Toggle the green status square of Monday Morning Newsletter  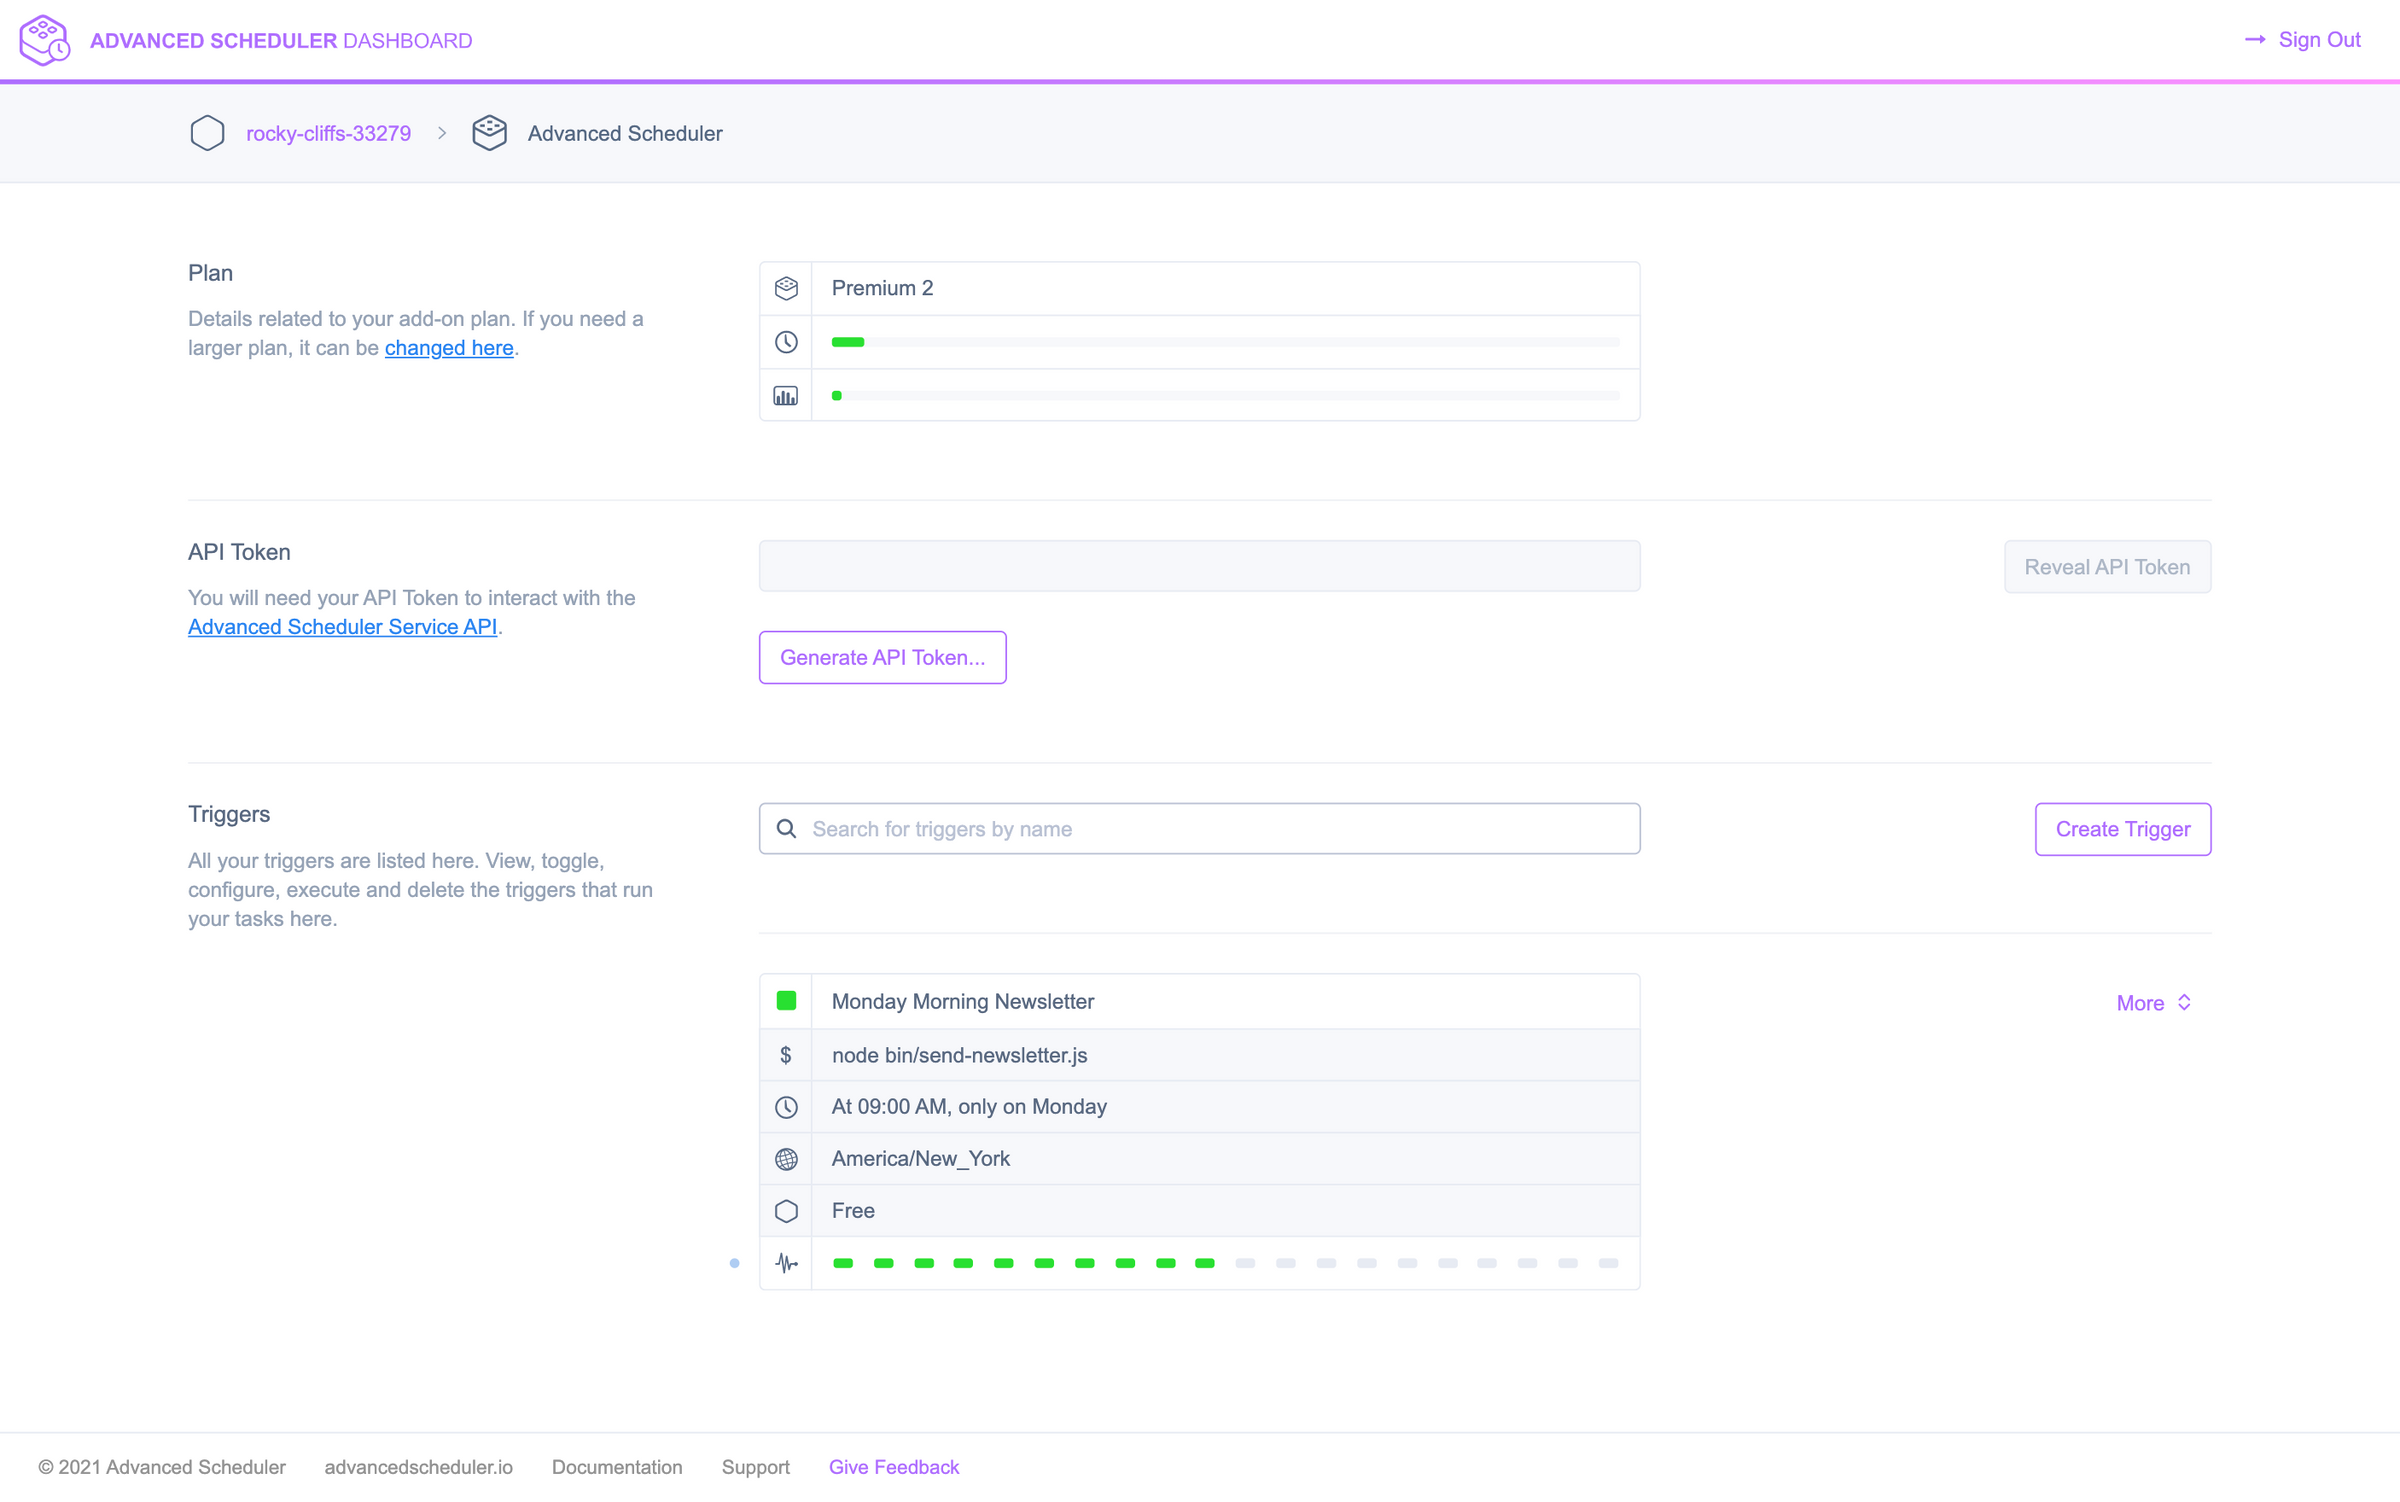786,1000
